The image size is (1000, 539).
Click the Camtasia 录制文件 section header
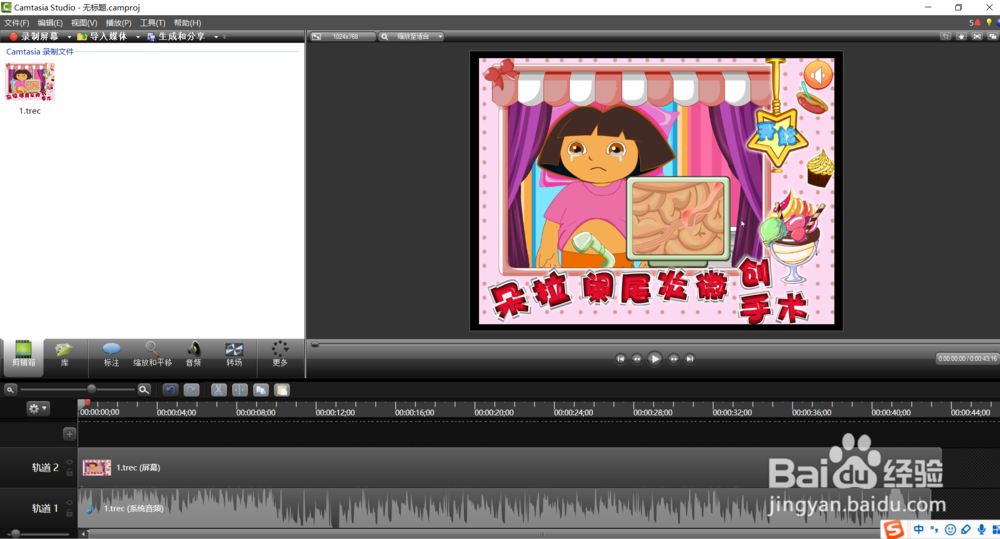(40, 52)
